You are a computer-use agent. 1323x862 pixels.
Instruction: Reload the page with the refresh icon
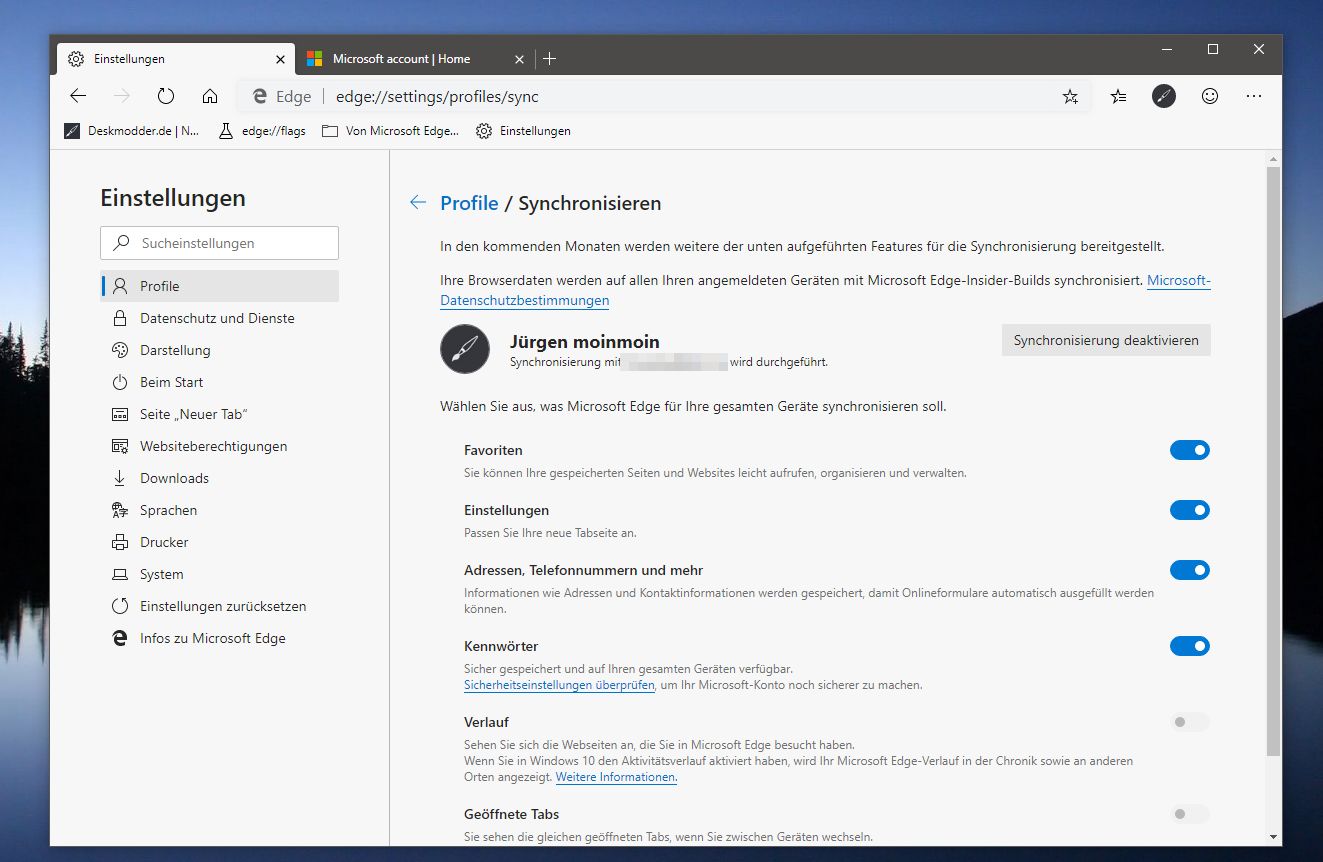(166, 96)
